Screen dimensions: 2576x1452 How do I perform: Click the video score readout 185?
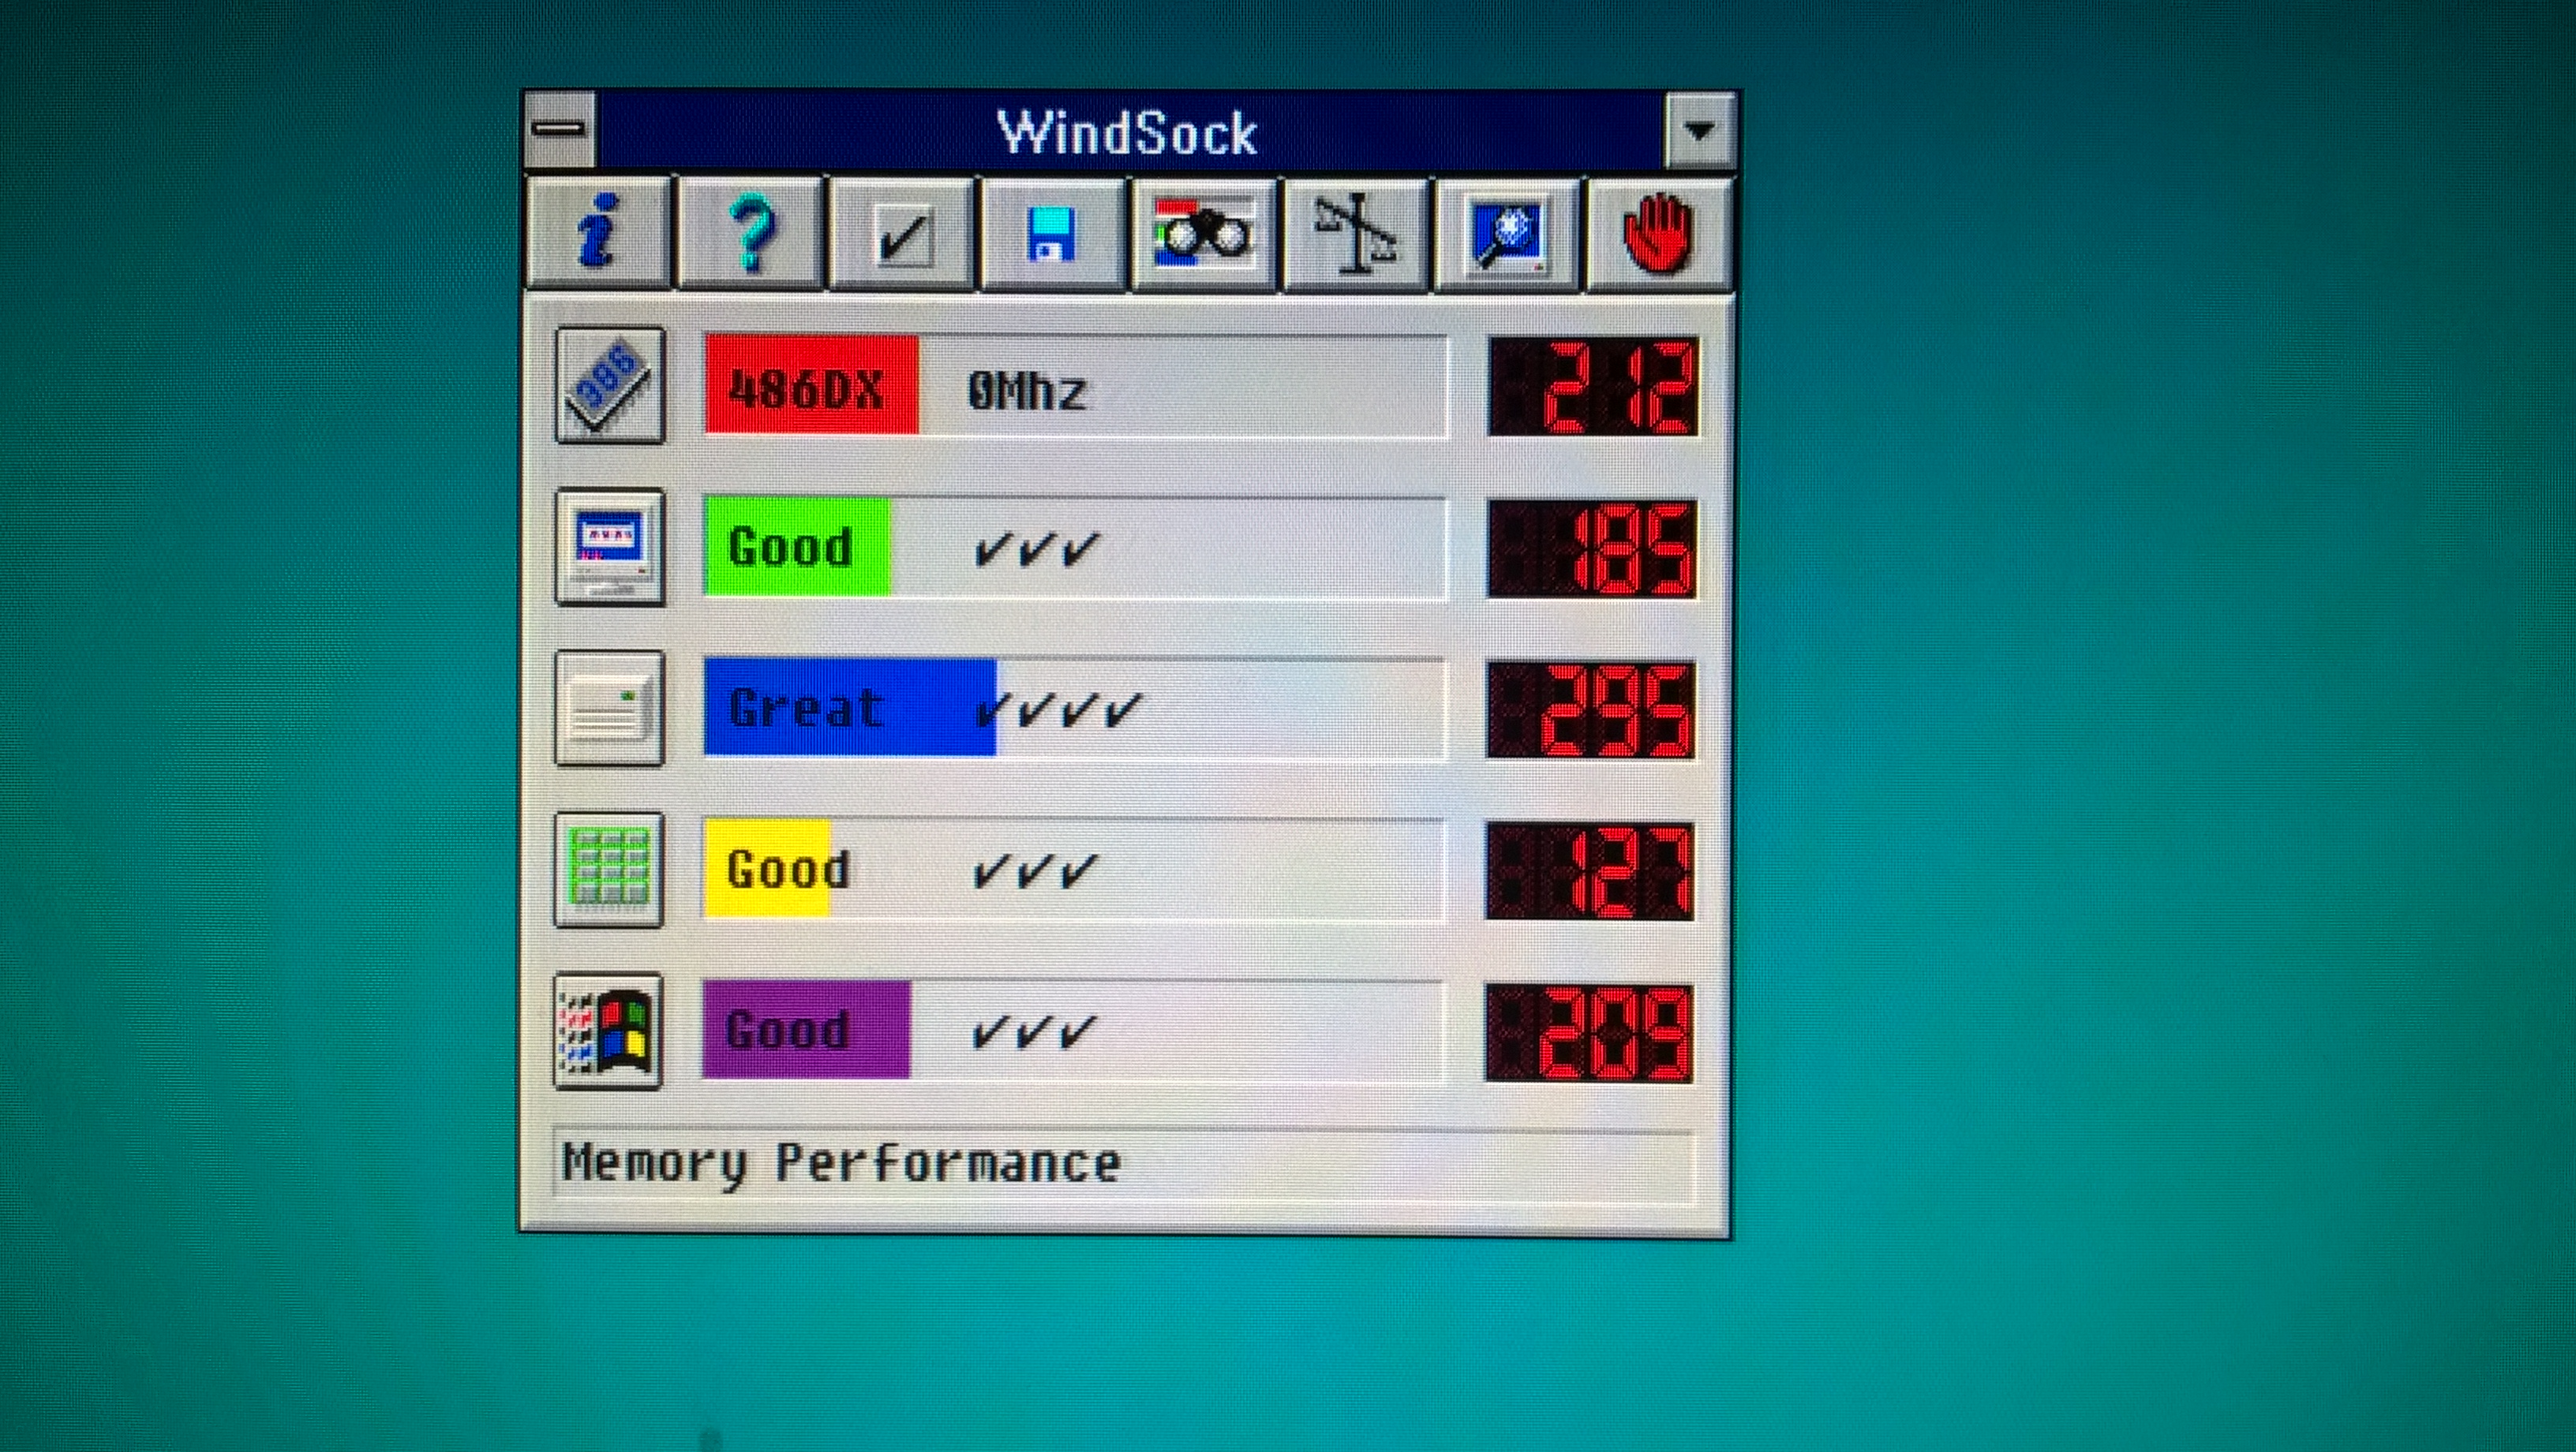pyautogui.click(x=1592, y=549)
